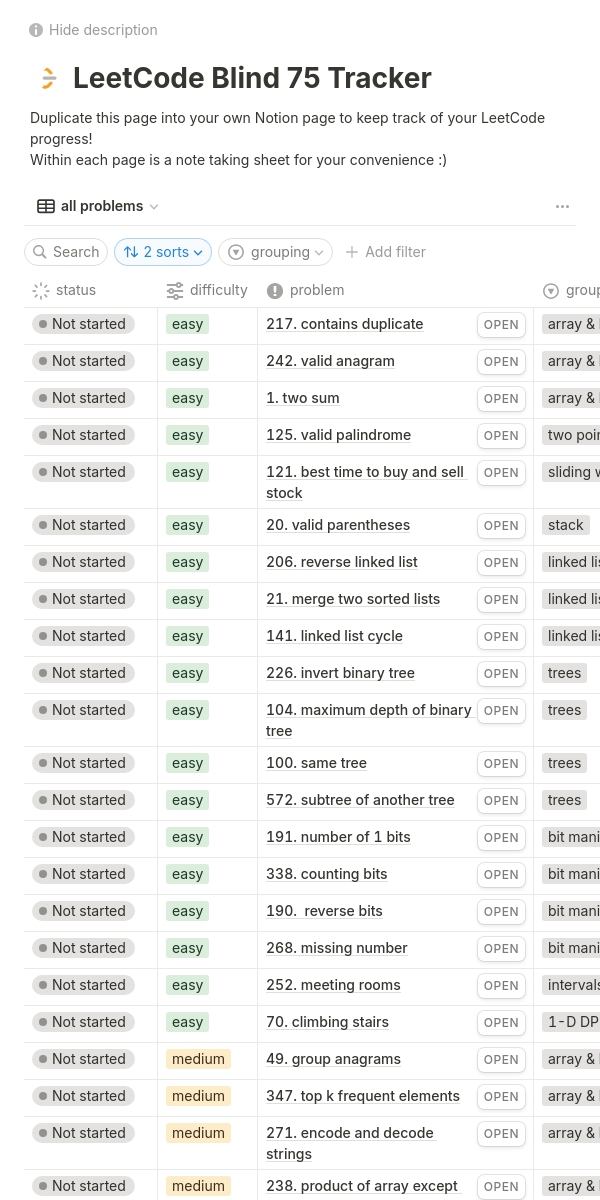Click Hide description at the top
Viewport: 600px width, 1200px height.
[103, 30]
